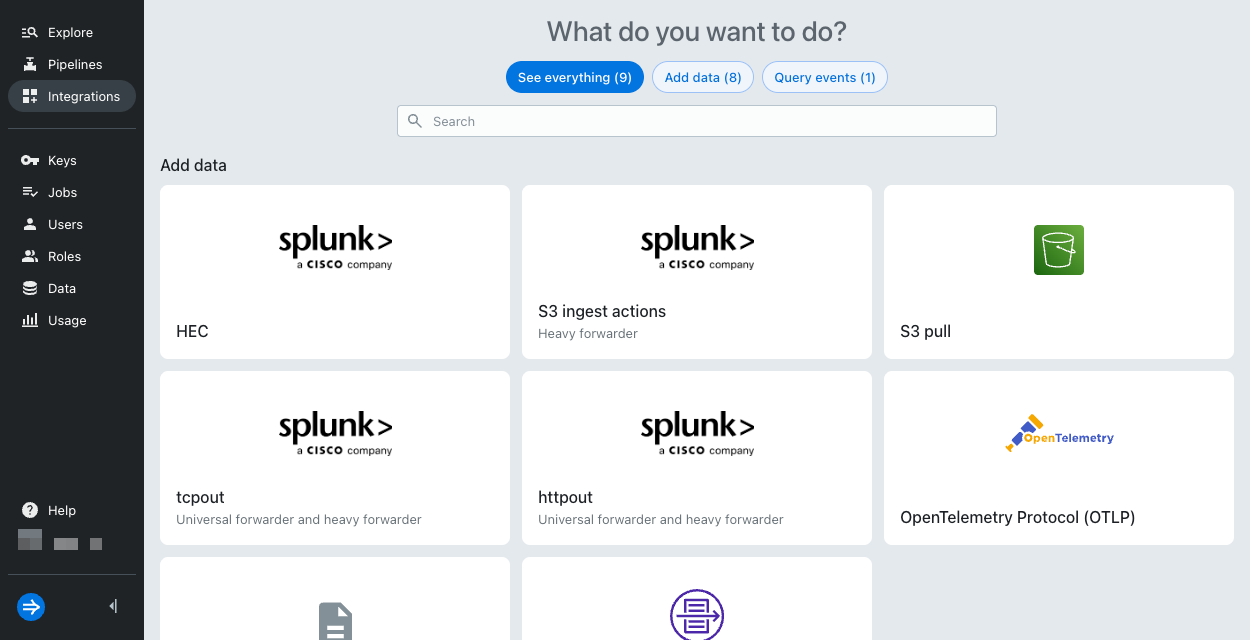Click the Splunk logo on httpout card
The width and height of the screenshot is (1250, 640).
[697, 434]
